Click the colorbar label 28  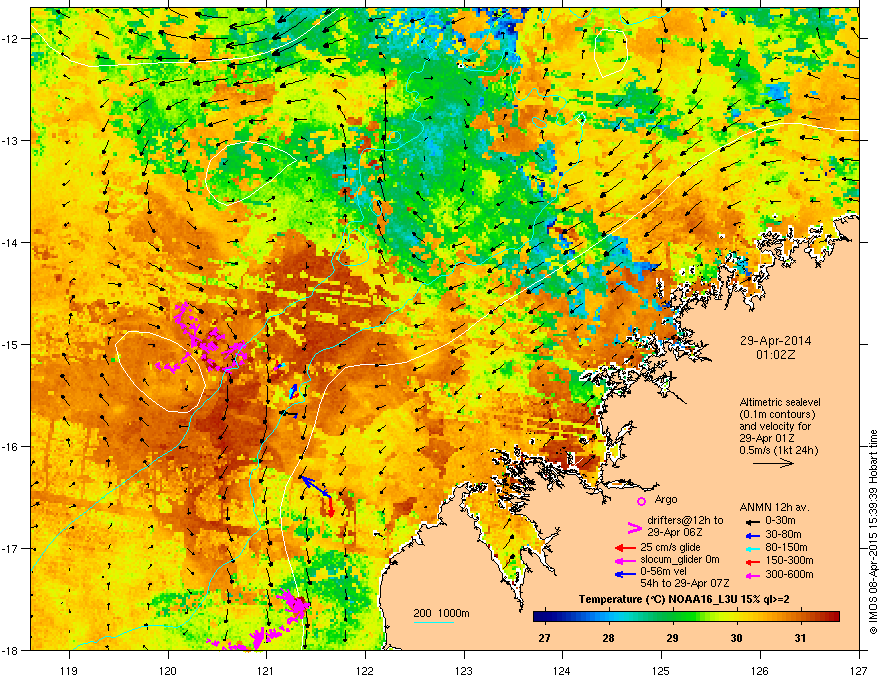pos(608,638)
